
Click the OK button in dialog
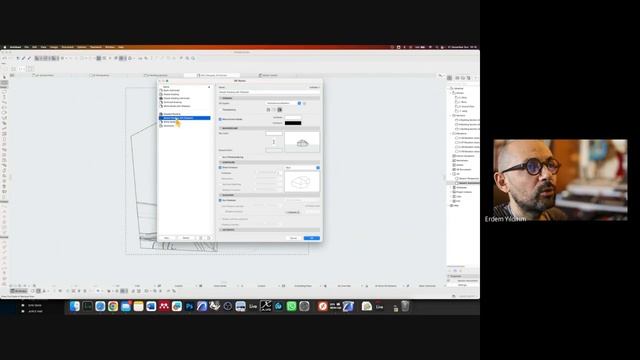pos(312,238)
